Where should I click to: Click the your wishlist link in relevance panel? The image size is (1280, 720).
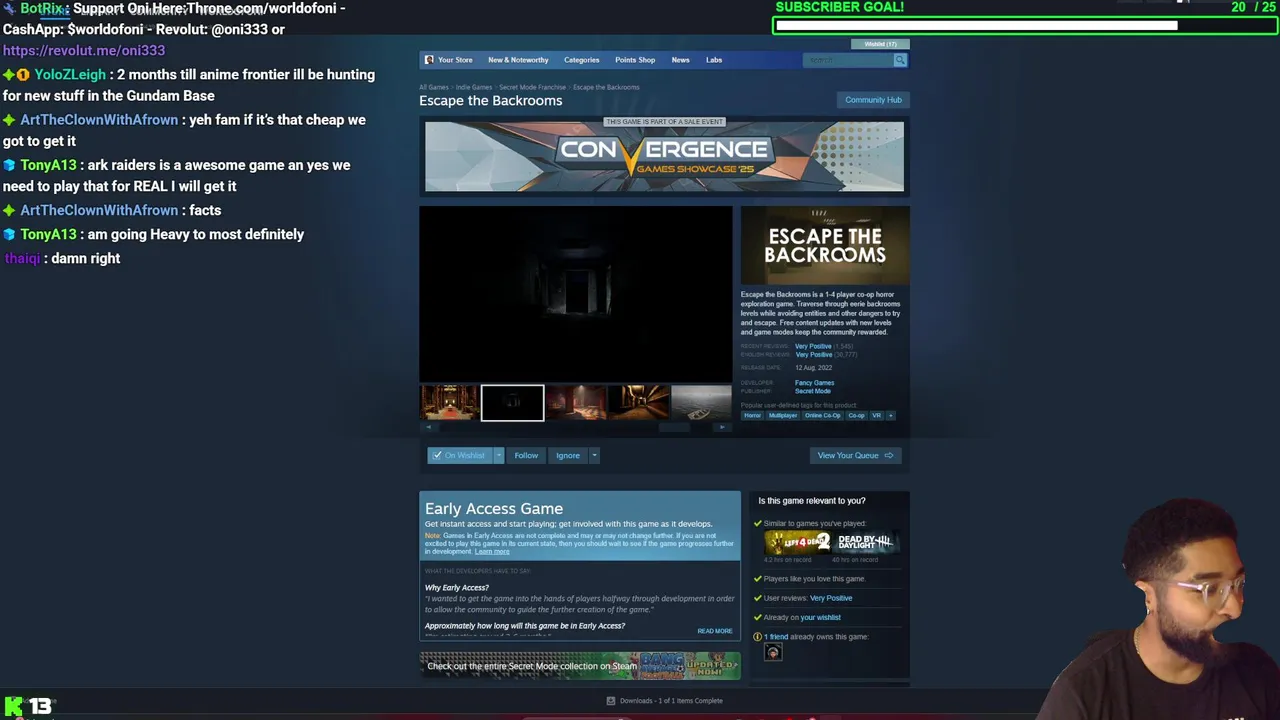coord(821,618)
